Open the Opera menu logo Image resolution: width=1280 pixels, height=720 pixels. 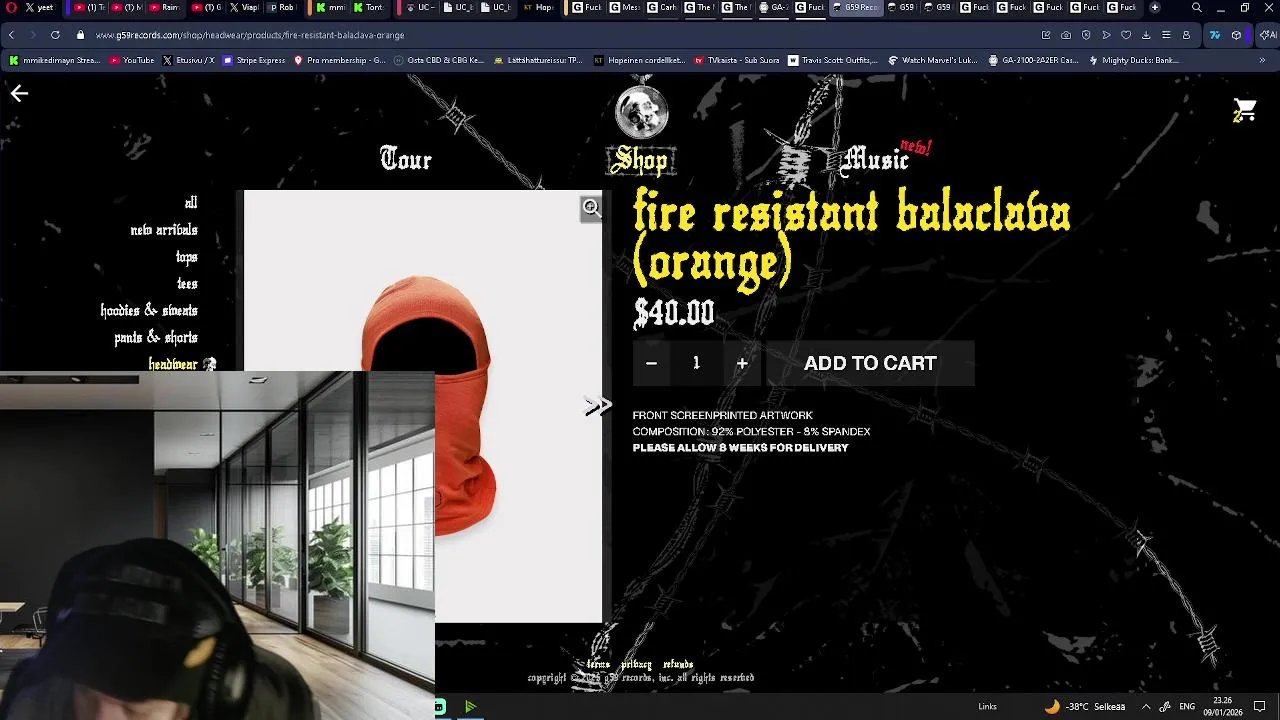point(11,8)
